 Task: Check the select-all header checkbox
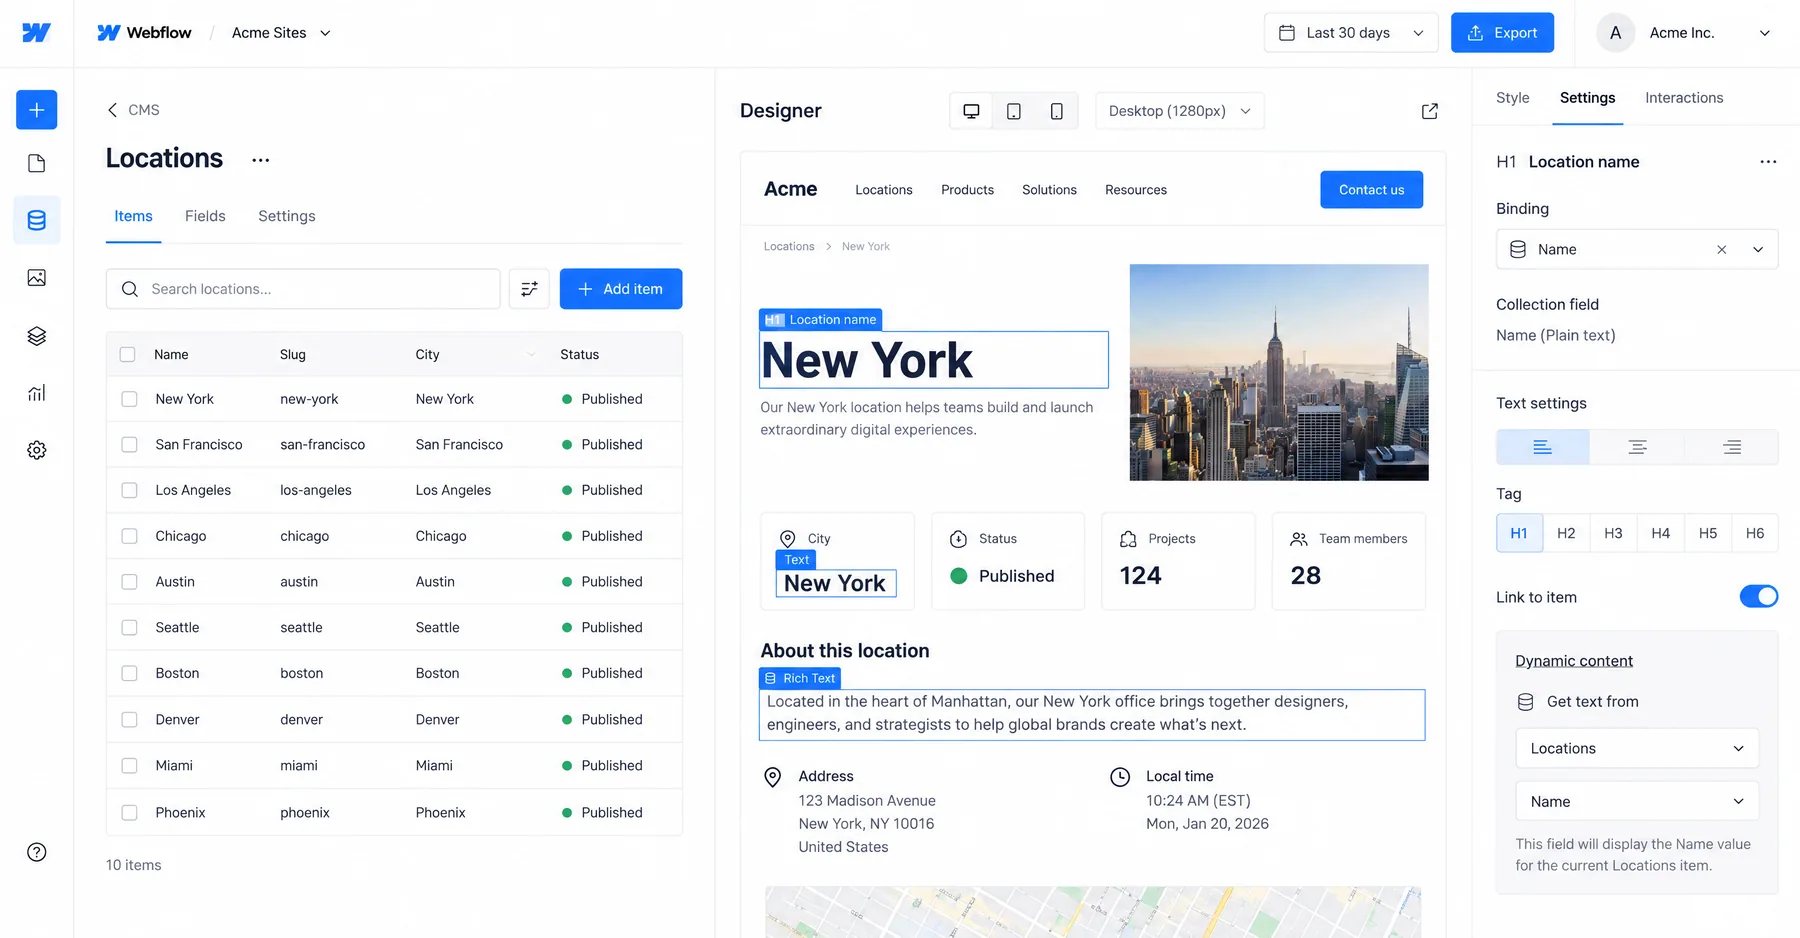[x=127, y=354]
